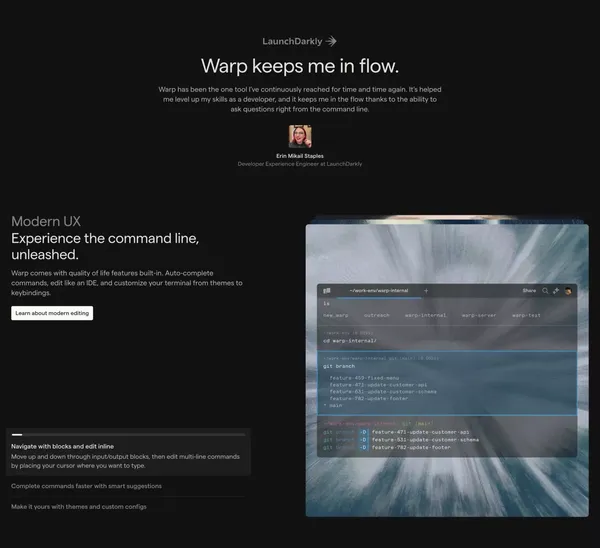This screenshot has width=600, height=548.
Task: Click the Warp keeps me in flow heading
Action: pos(300,66)
